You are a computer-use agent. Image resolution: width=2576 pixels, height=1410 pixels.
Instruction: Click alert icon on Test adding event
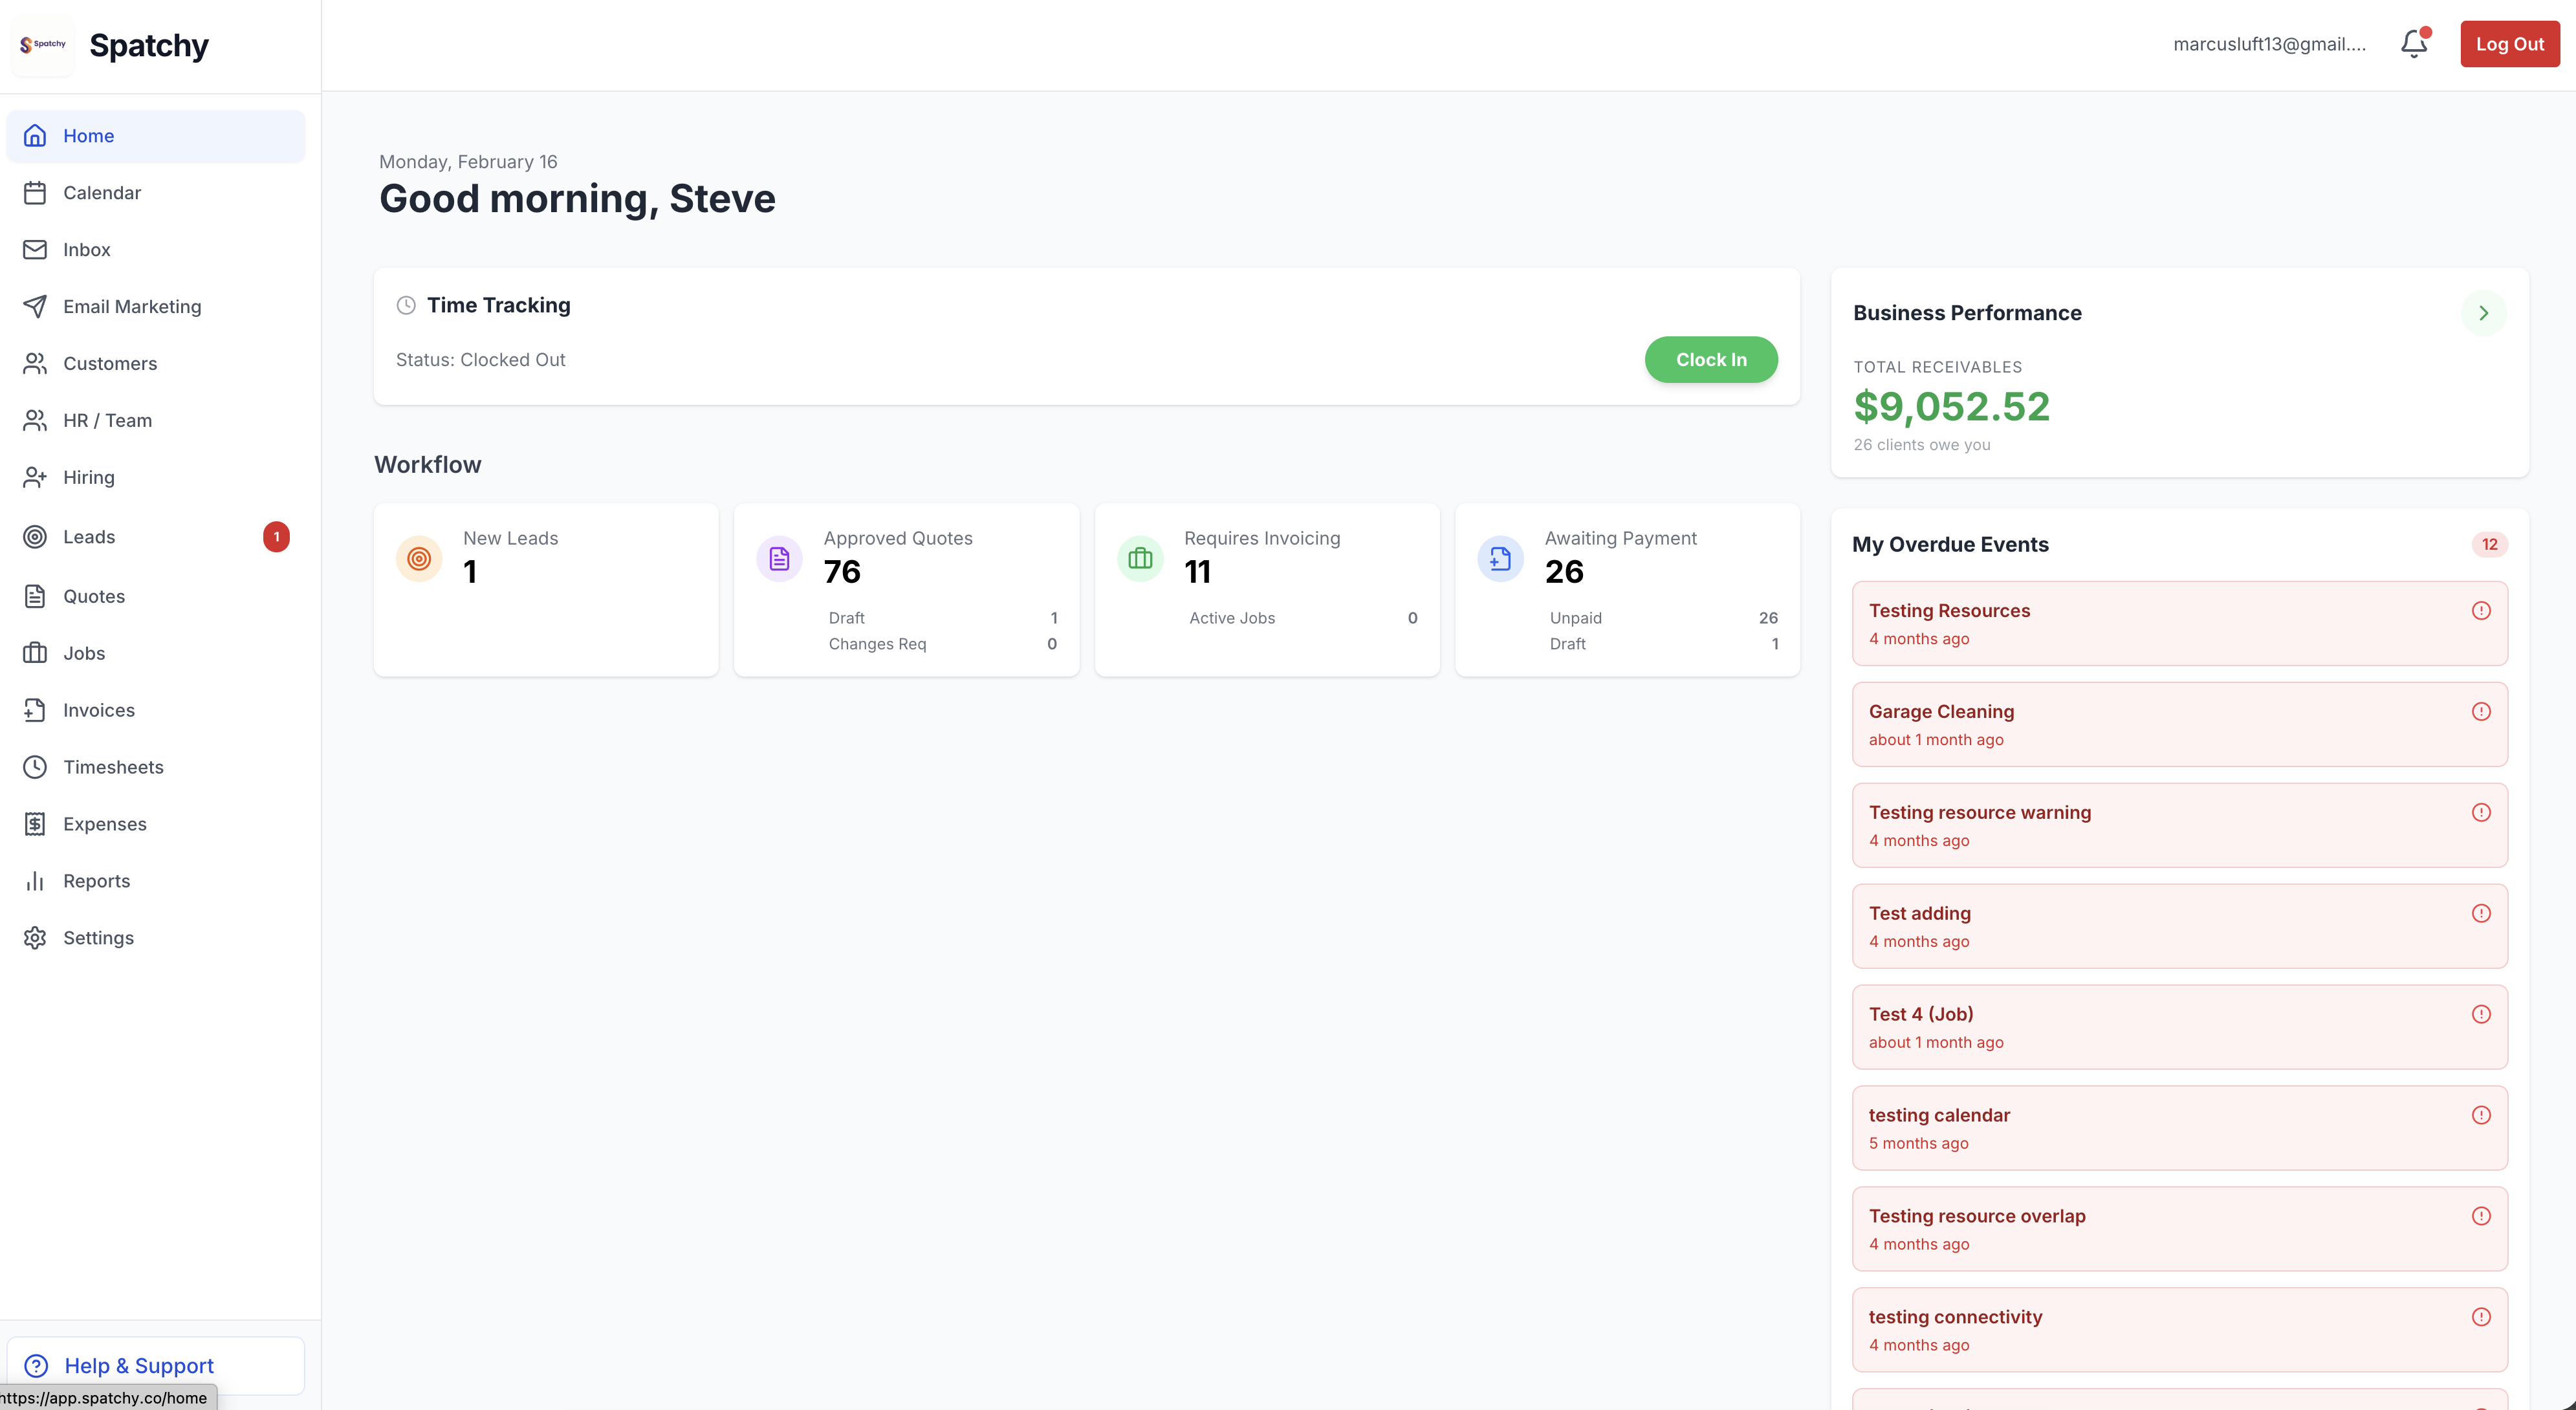pos(2481,914)
